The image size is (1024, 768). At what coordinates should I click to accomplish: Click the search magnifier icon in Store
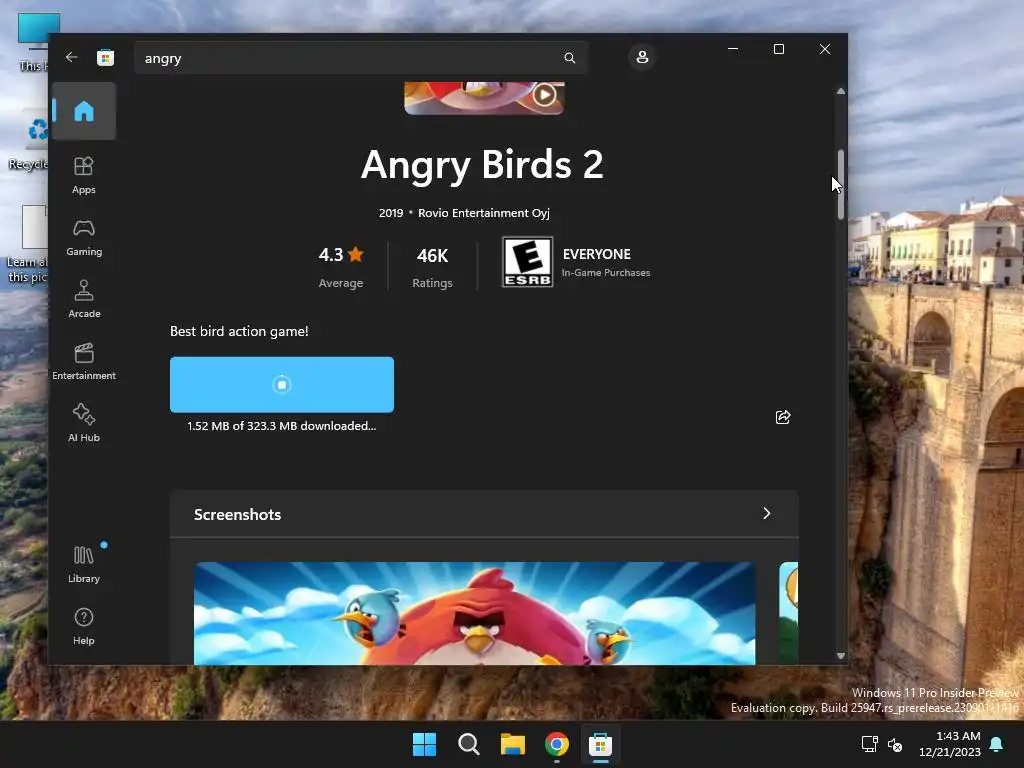pos(569,58)
